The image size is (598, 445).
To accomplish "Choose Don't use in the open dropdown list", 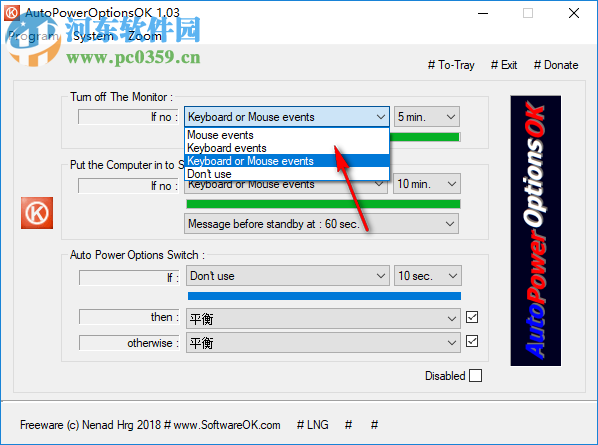I will tap(287, 174).
